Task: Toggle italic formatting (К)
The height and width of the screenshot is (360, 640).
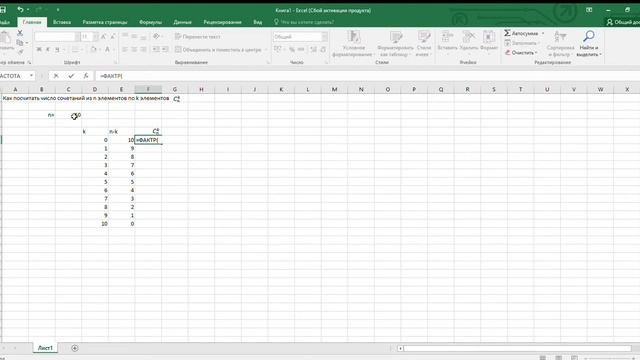Action: tap(48, 49)
